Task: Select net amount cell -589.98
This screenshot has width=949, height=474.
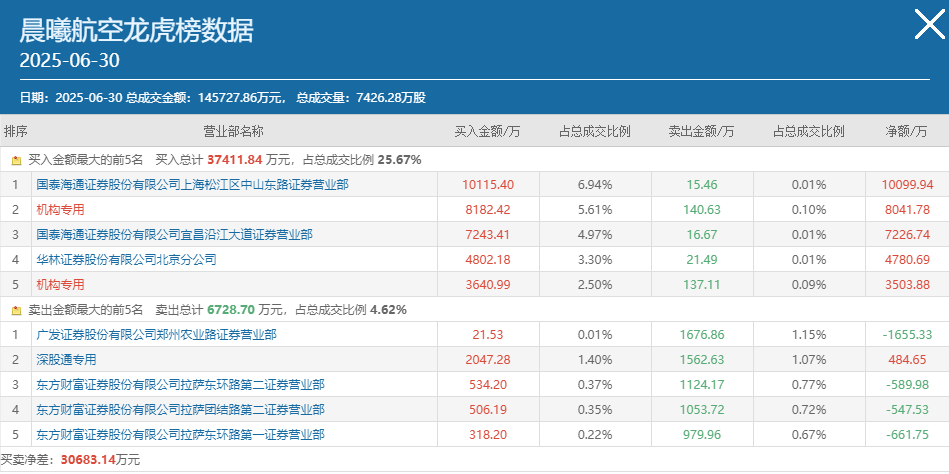Action: pyautogui.click(x=907, y=384)
